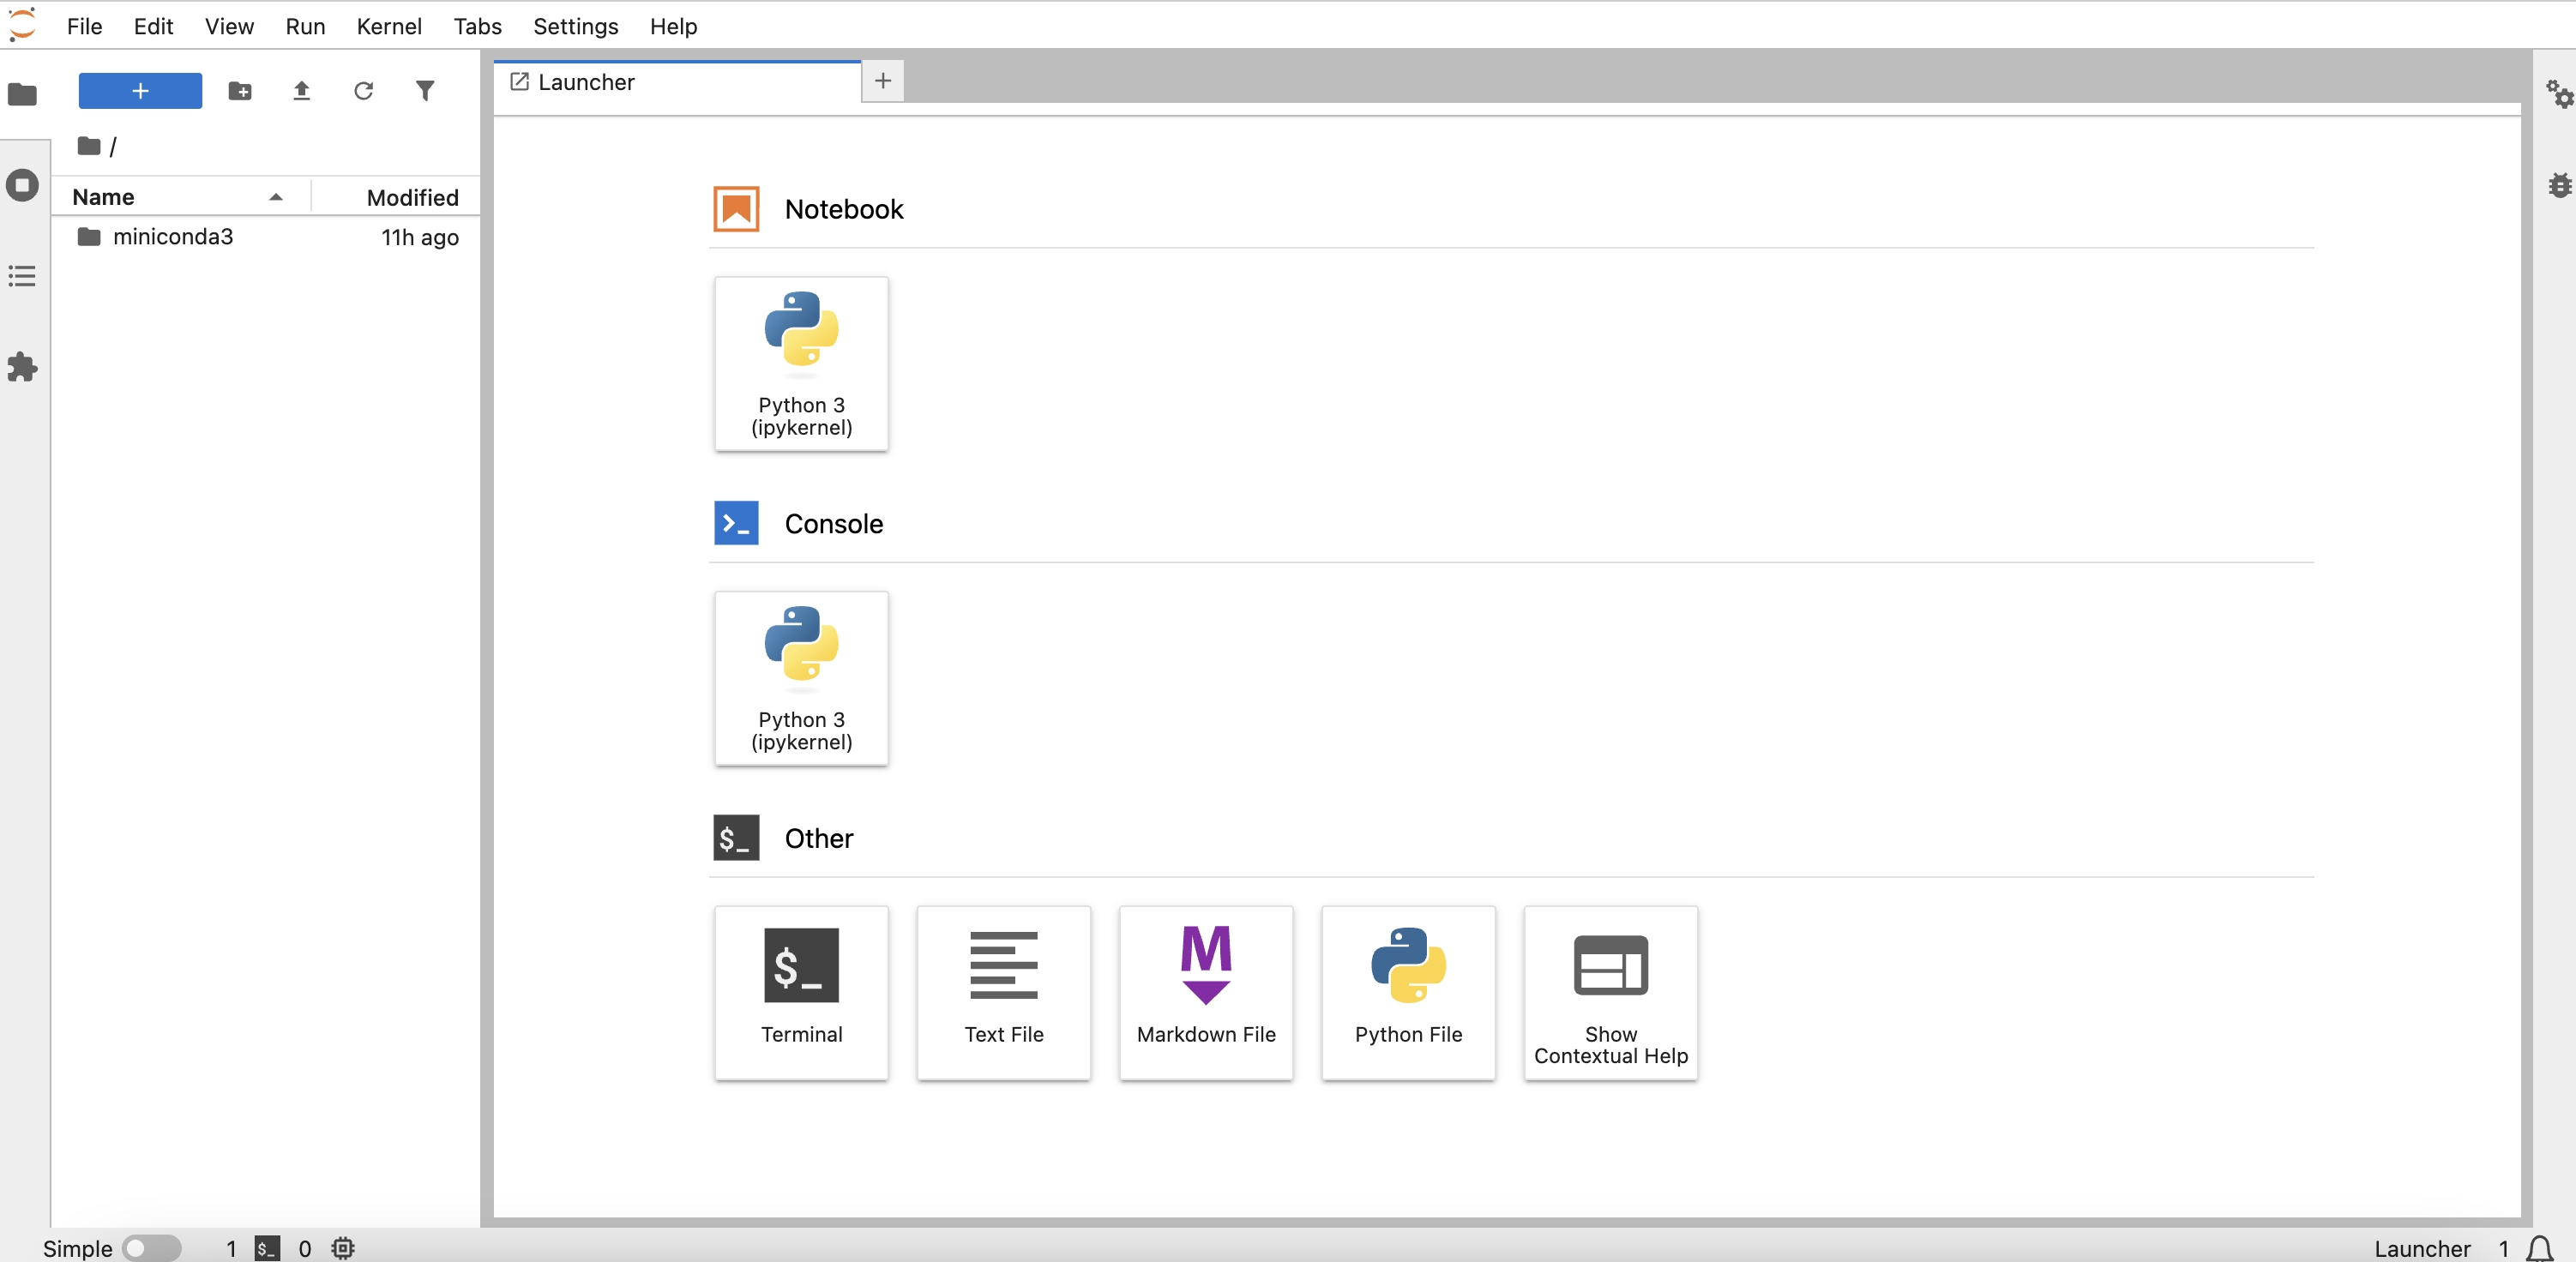Select the Launcher tab
This screenshot has width=2576, height=1262.
click(586, 82)
